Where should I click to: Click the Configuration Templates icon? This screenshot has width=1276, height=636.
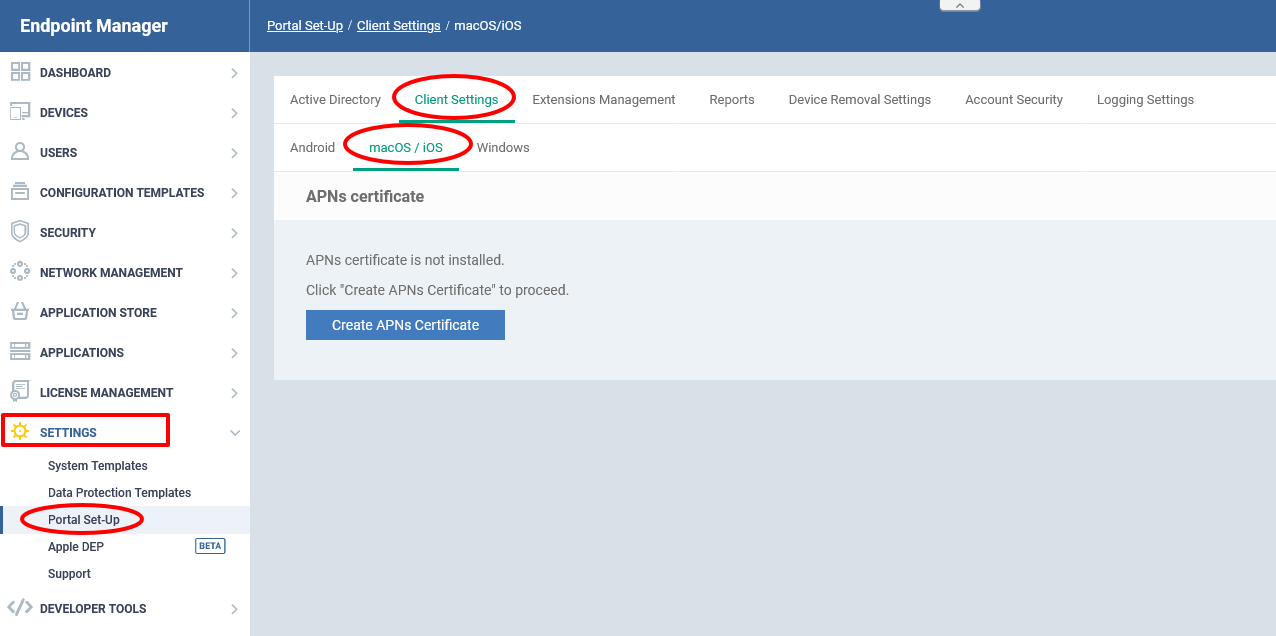pyautogui.click(x=20, y=192)
